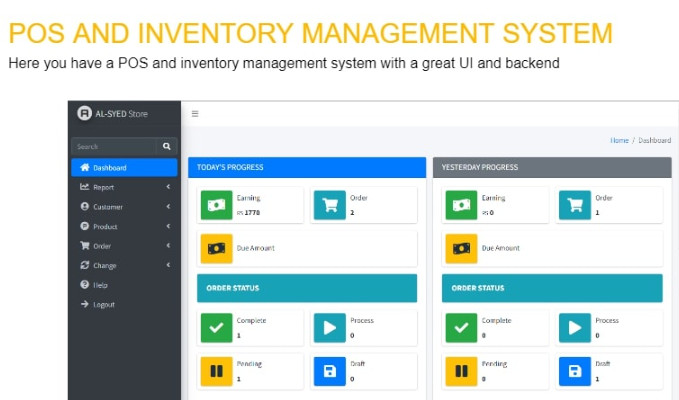Click today's Process play icon
This screenshot has width=679, height=400.
(x=330, y=328)
